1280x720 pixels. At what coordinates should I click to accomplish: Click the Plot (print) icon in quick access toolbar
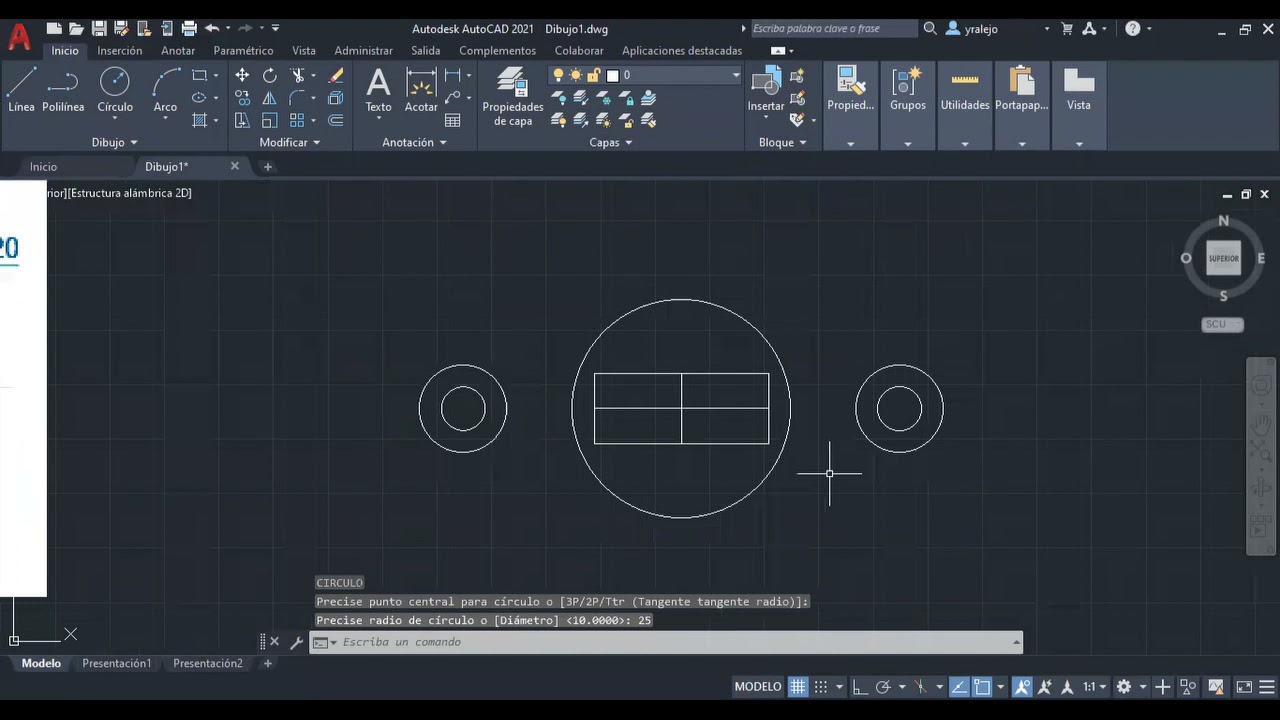pos(189,29)
